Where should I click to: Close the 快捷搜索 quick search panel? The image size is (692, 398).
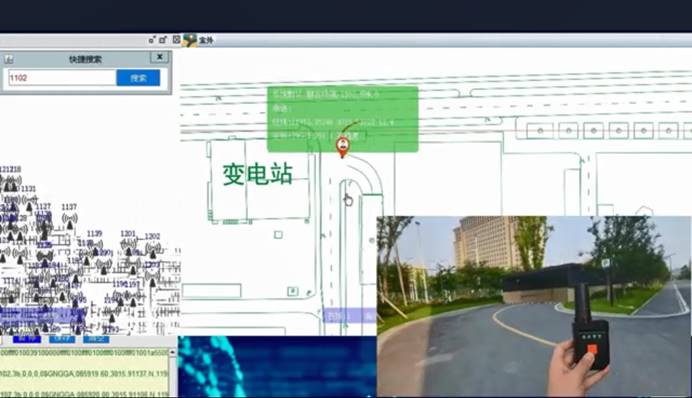click(160, 57)
